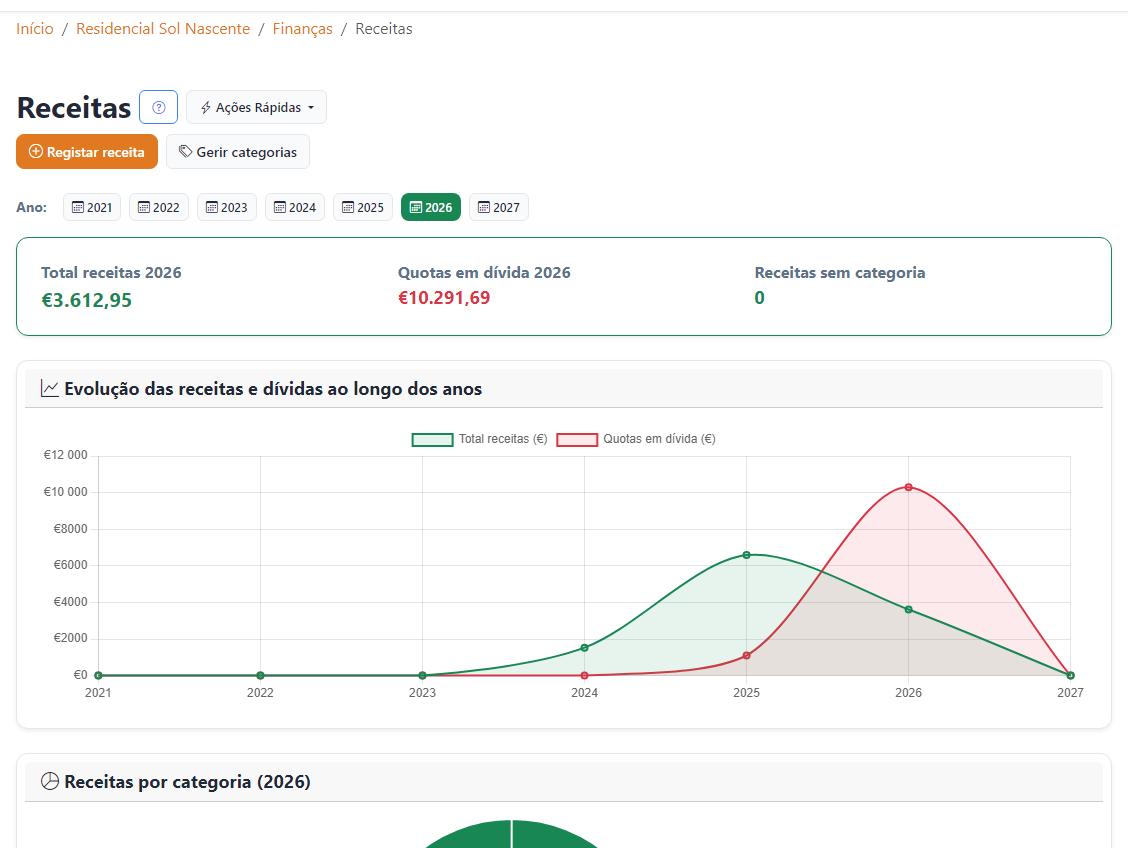Select year 2027
This screenshot has width=1128, height=848.
pos(499,207)
